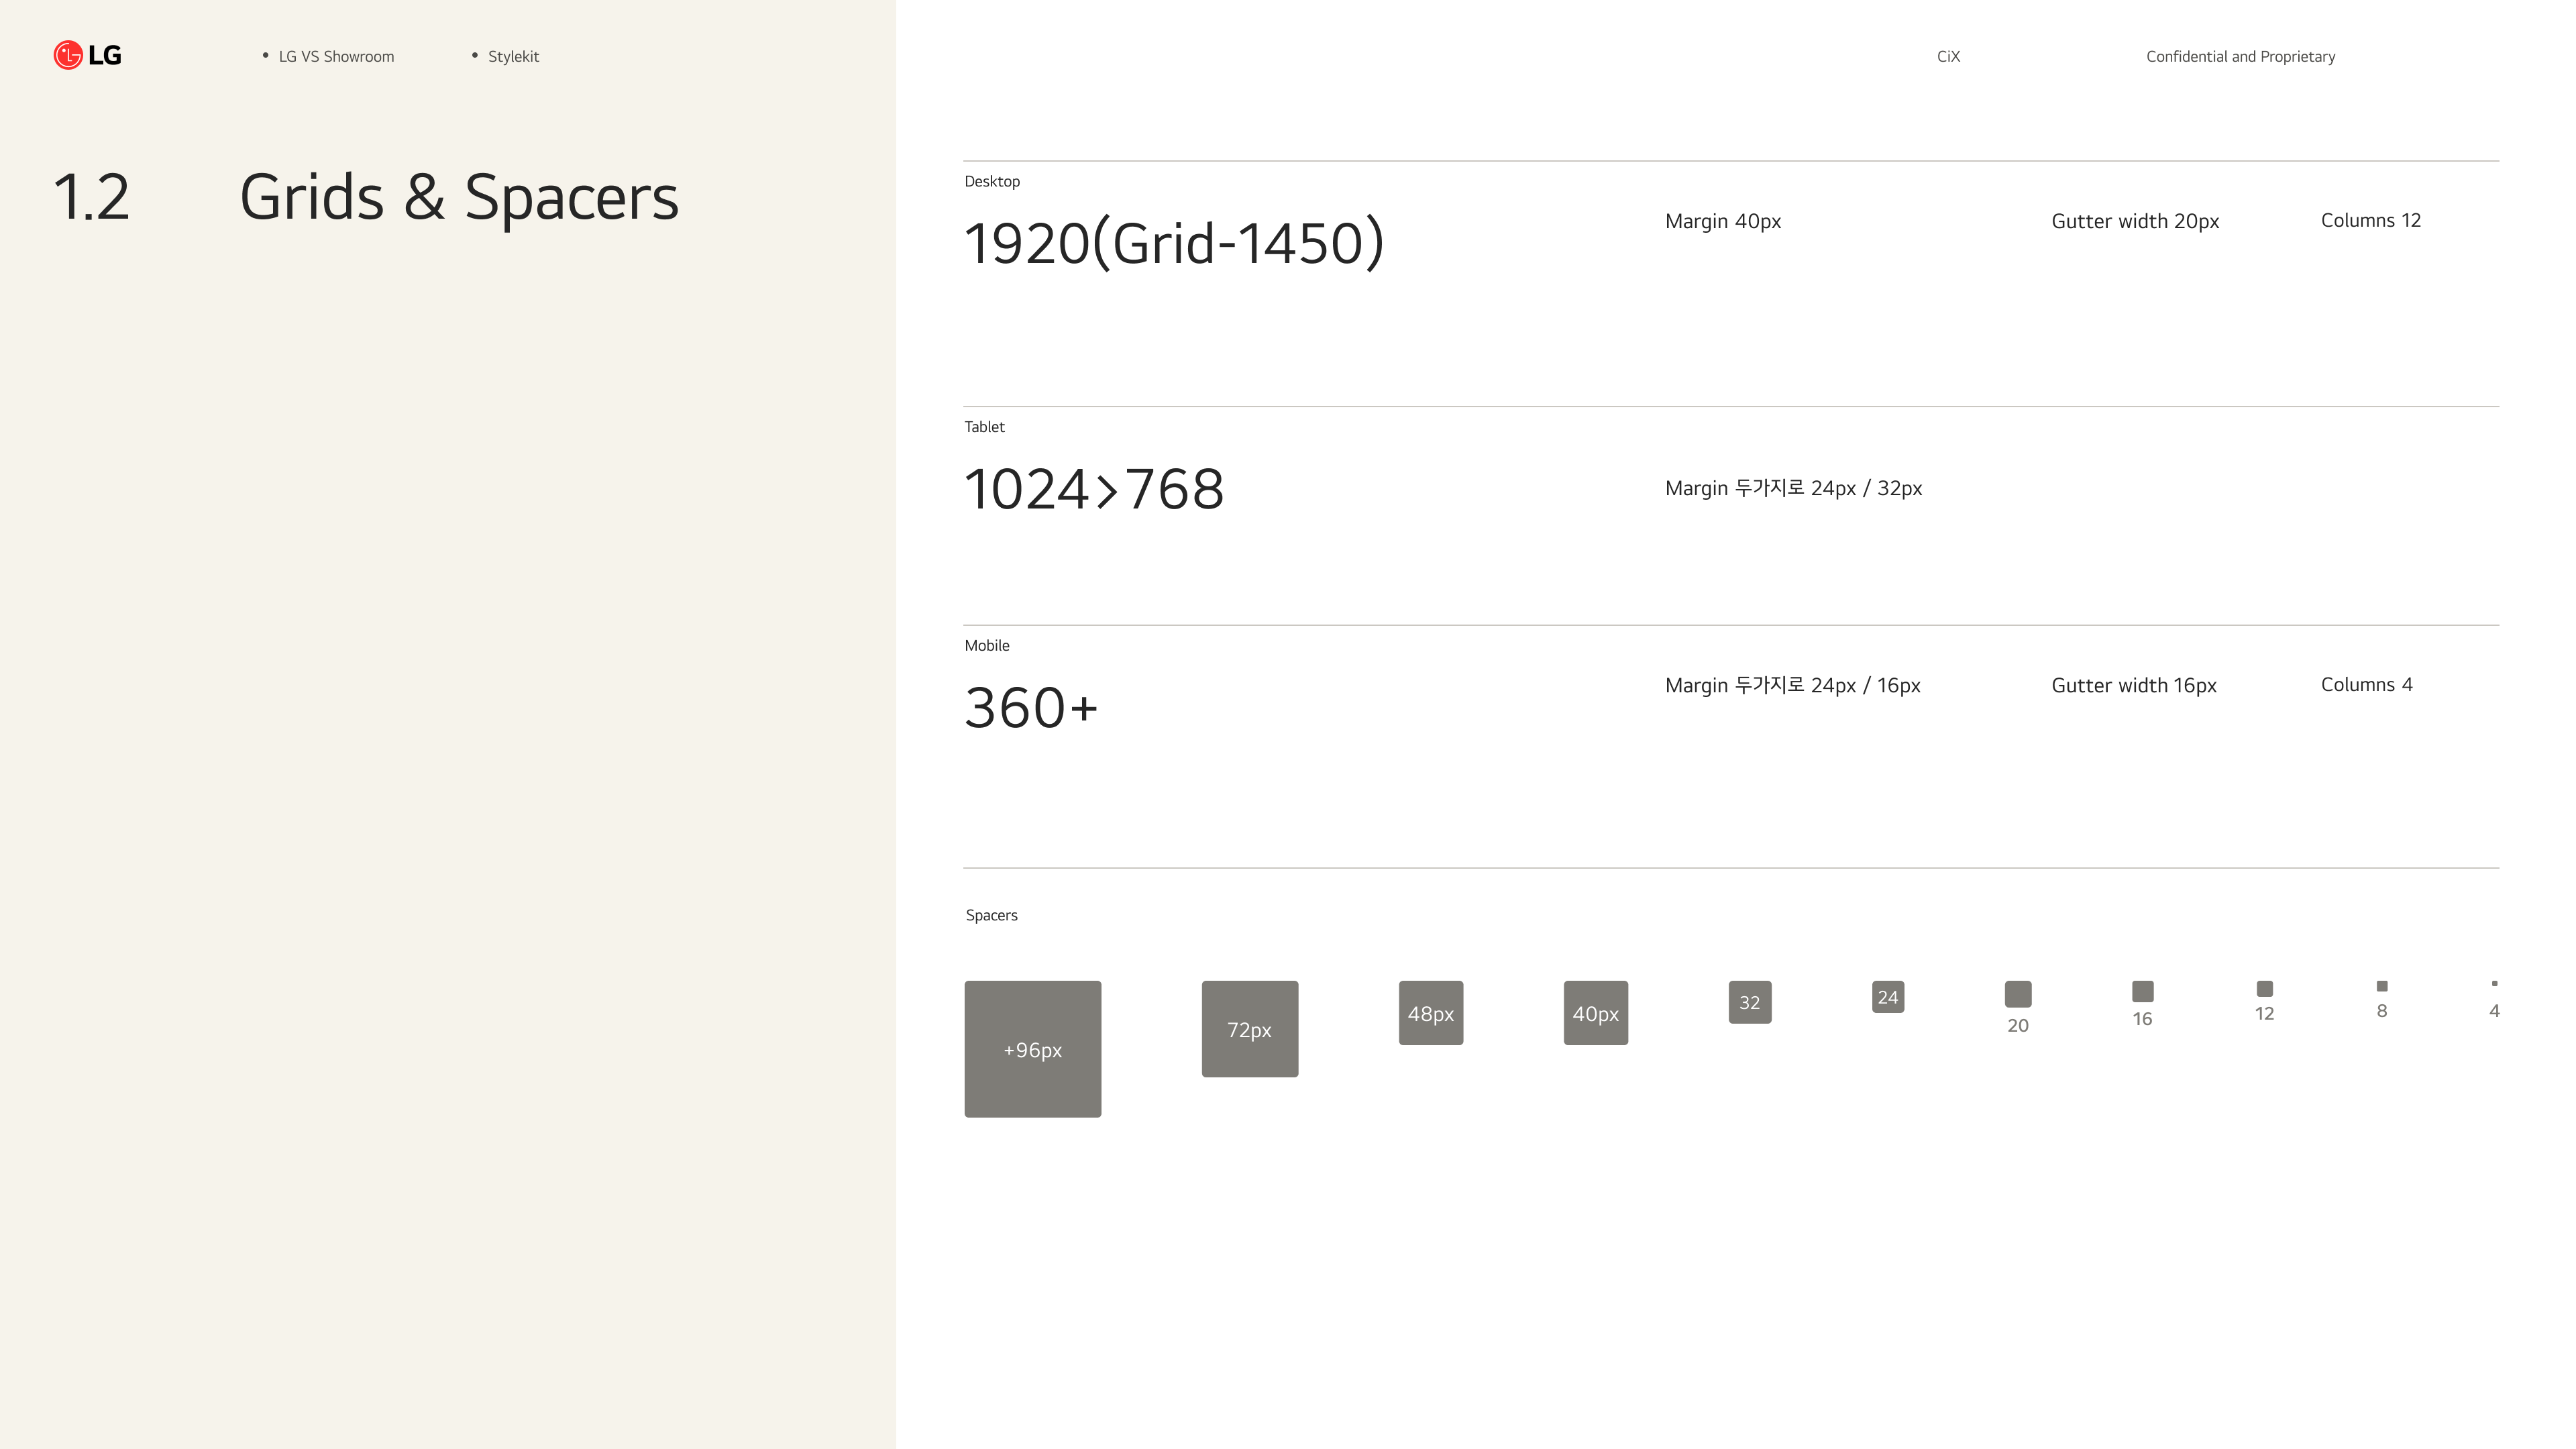
Task: Select the 1920(Grid-1450) desktop heading
Action: click(1173, 243)
